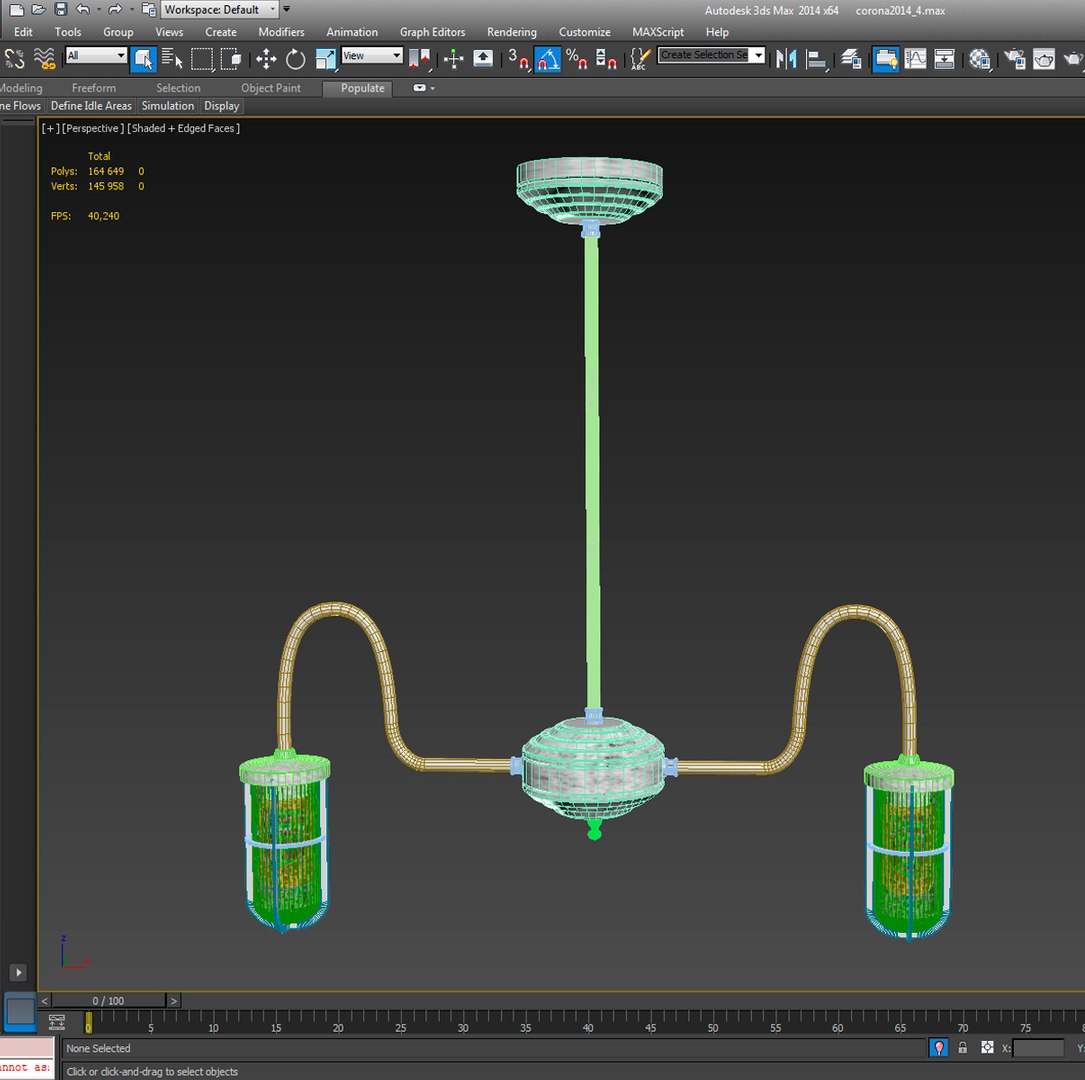Activate the Unlink Selection tool
This screenshot has height=1080, width=1085.
(x=15, y=60)
